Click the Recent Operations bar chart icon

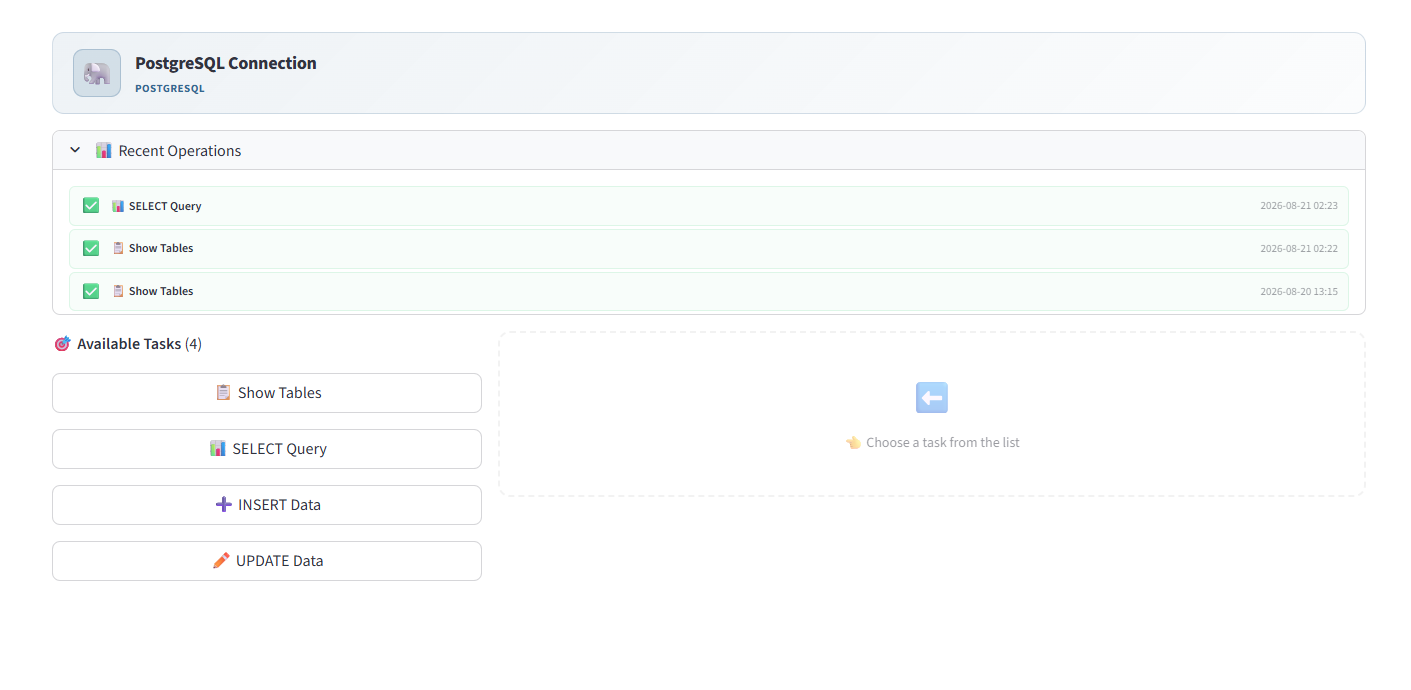(x=104, y=150)
